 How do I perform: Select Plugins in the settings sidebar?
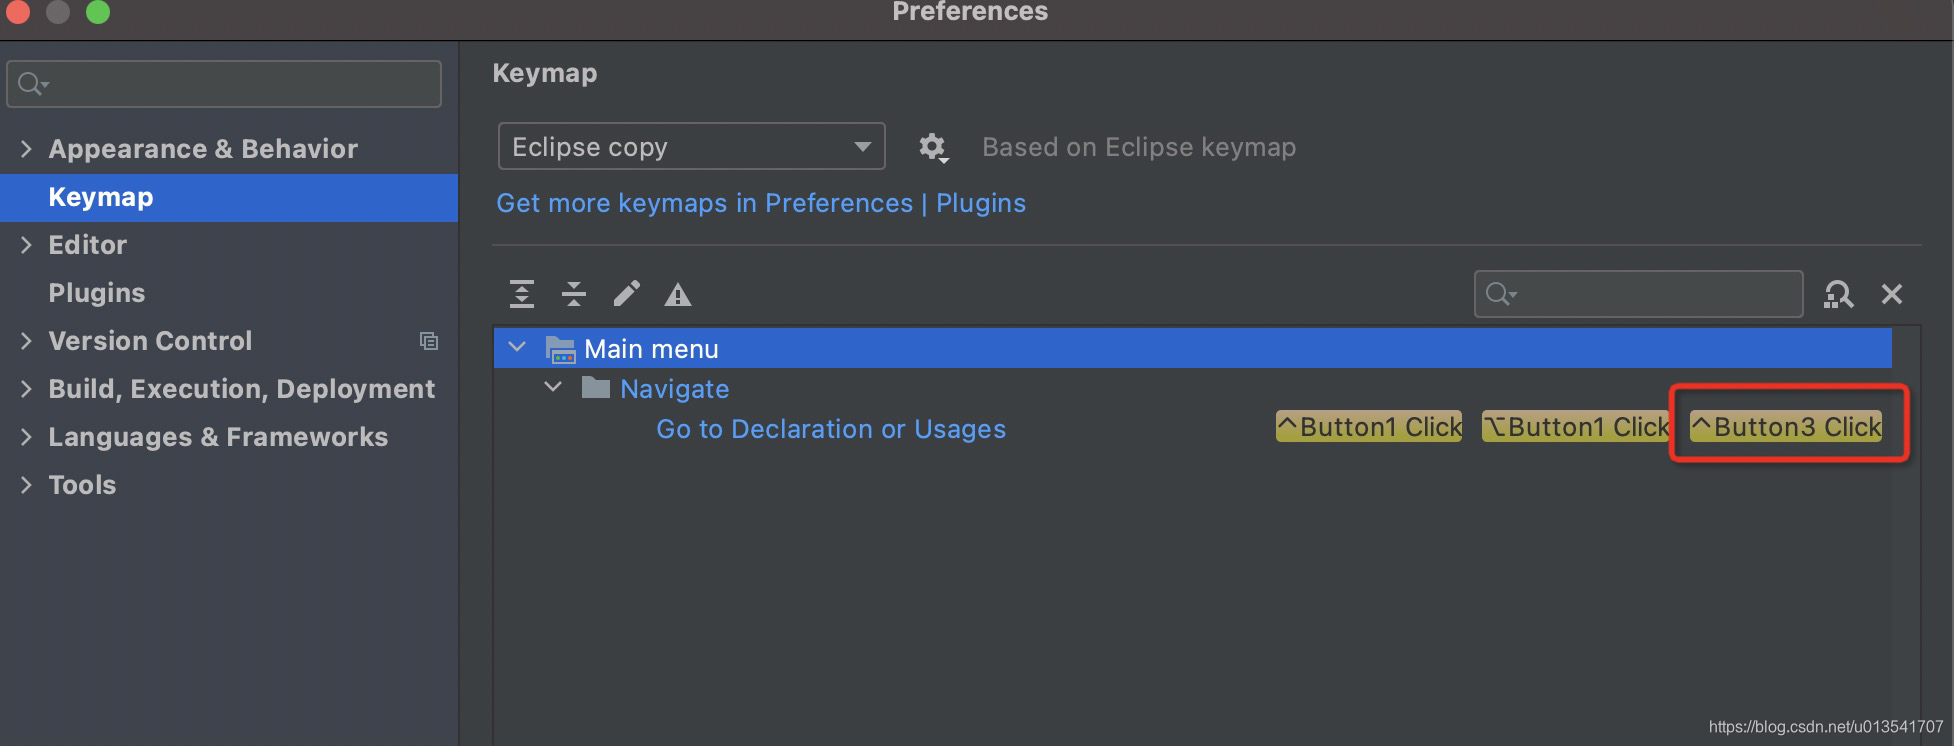tap(97, 293)
